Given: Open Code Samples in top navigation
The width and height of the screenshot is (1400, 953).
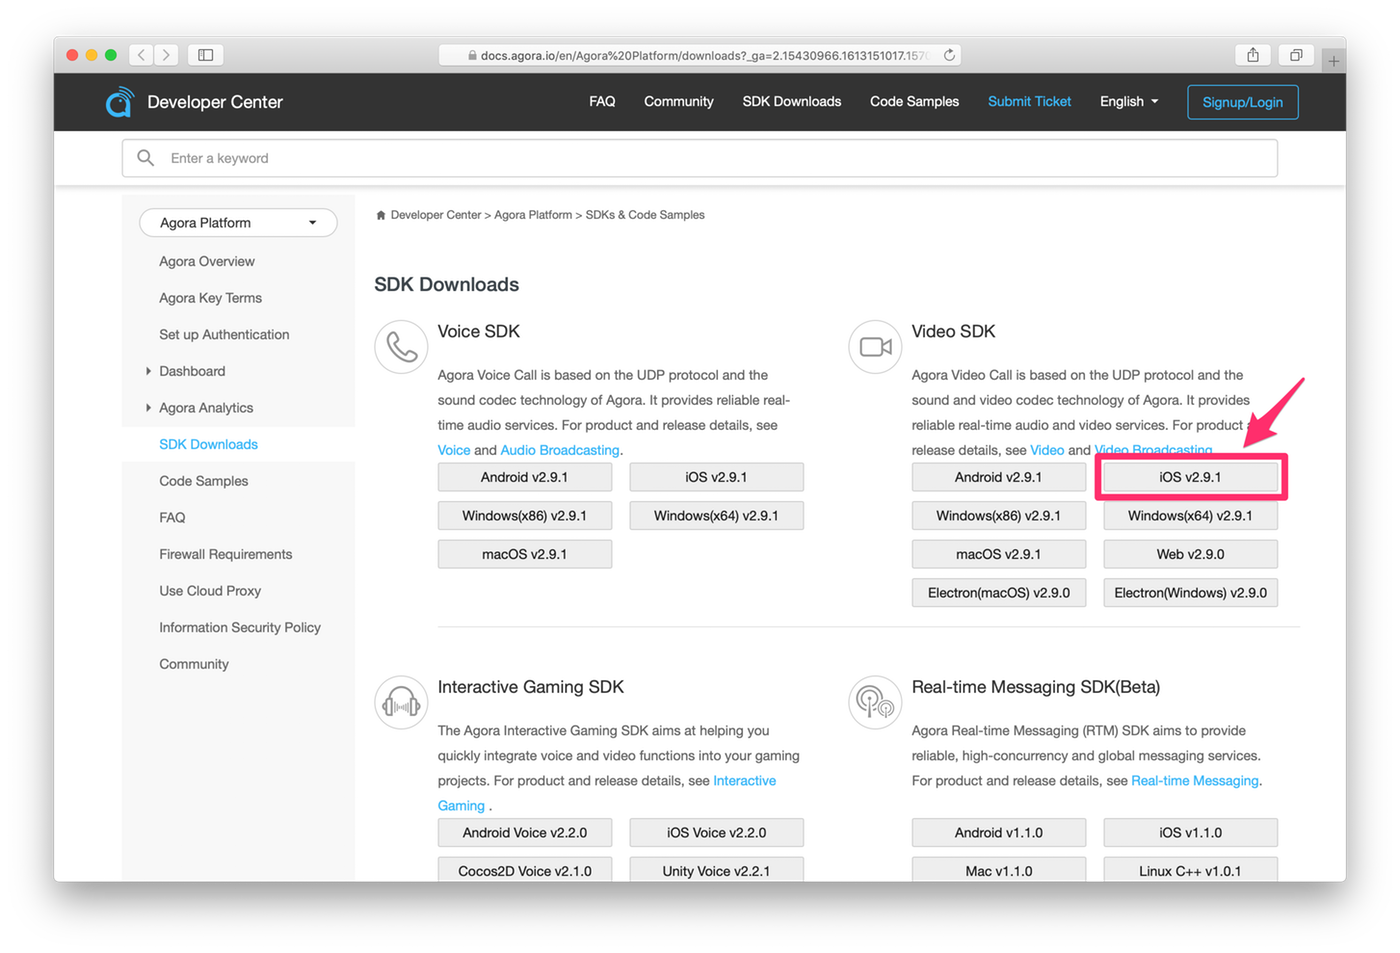Looking at the screenshot, I should (914, 102).
